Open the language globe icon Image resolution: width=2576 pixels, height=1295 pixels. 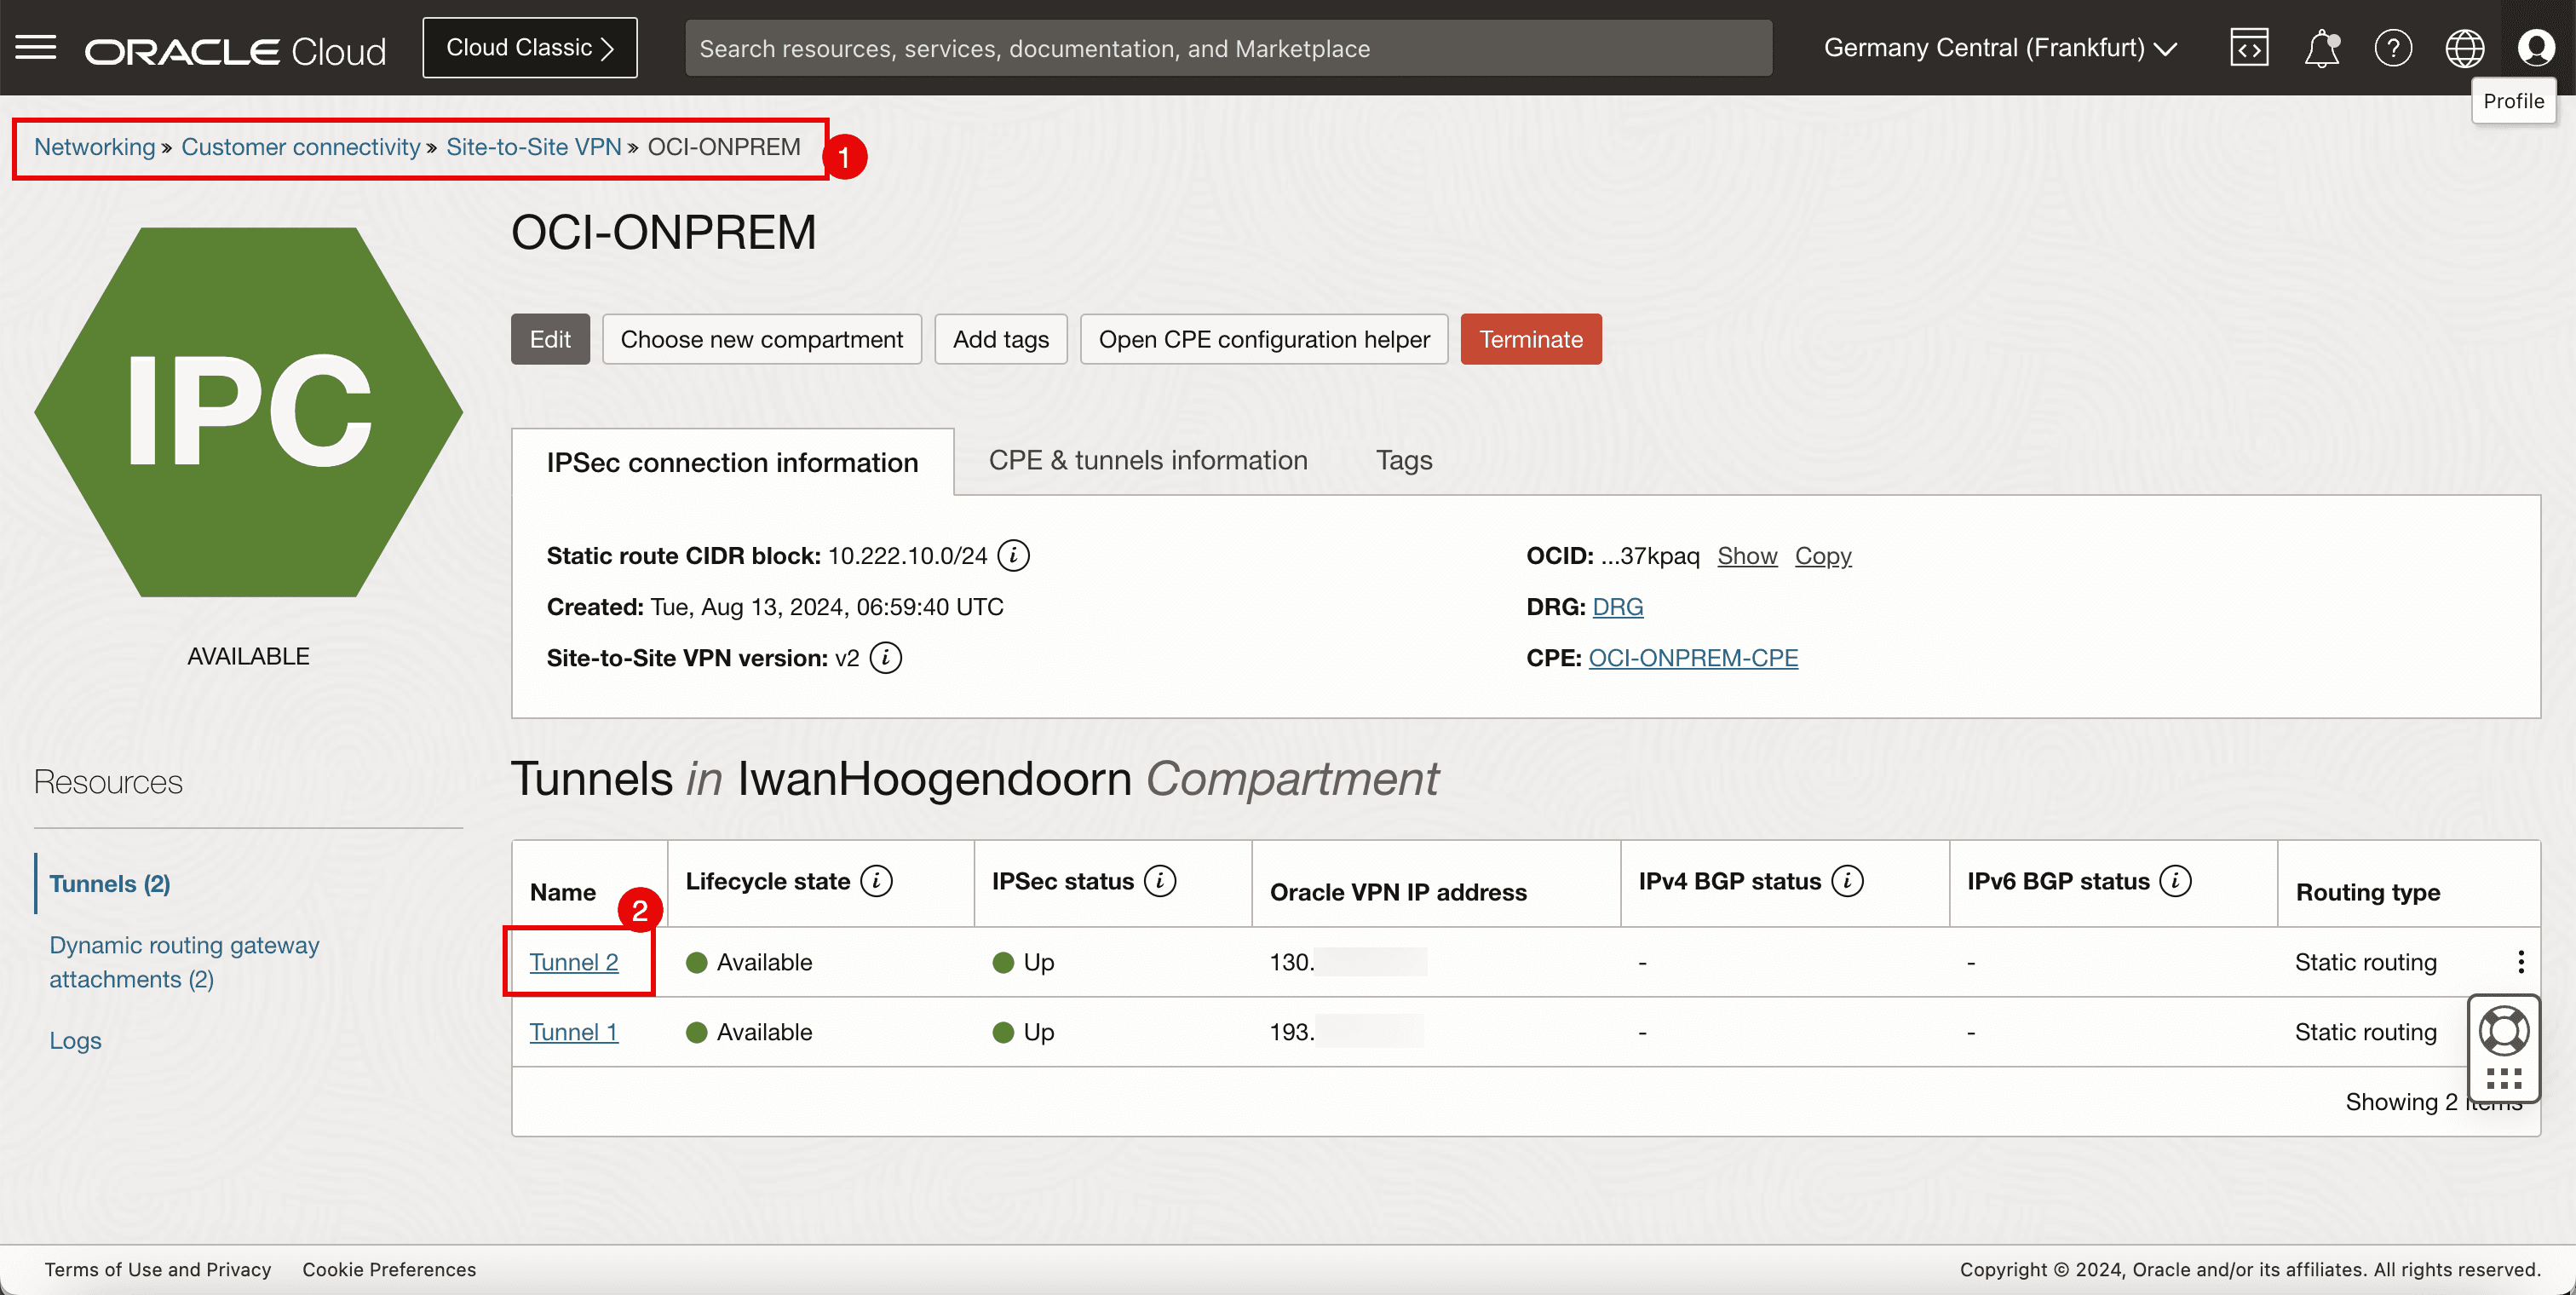click(x=2464, y=48)
